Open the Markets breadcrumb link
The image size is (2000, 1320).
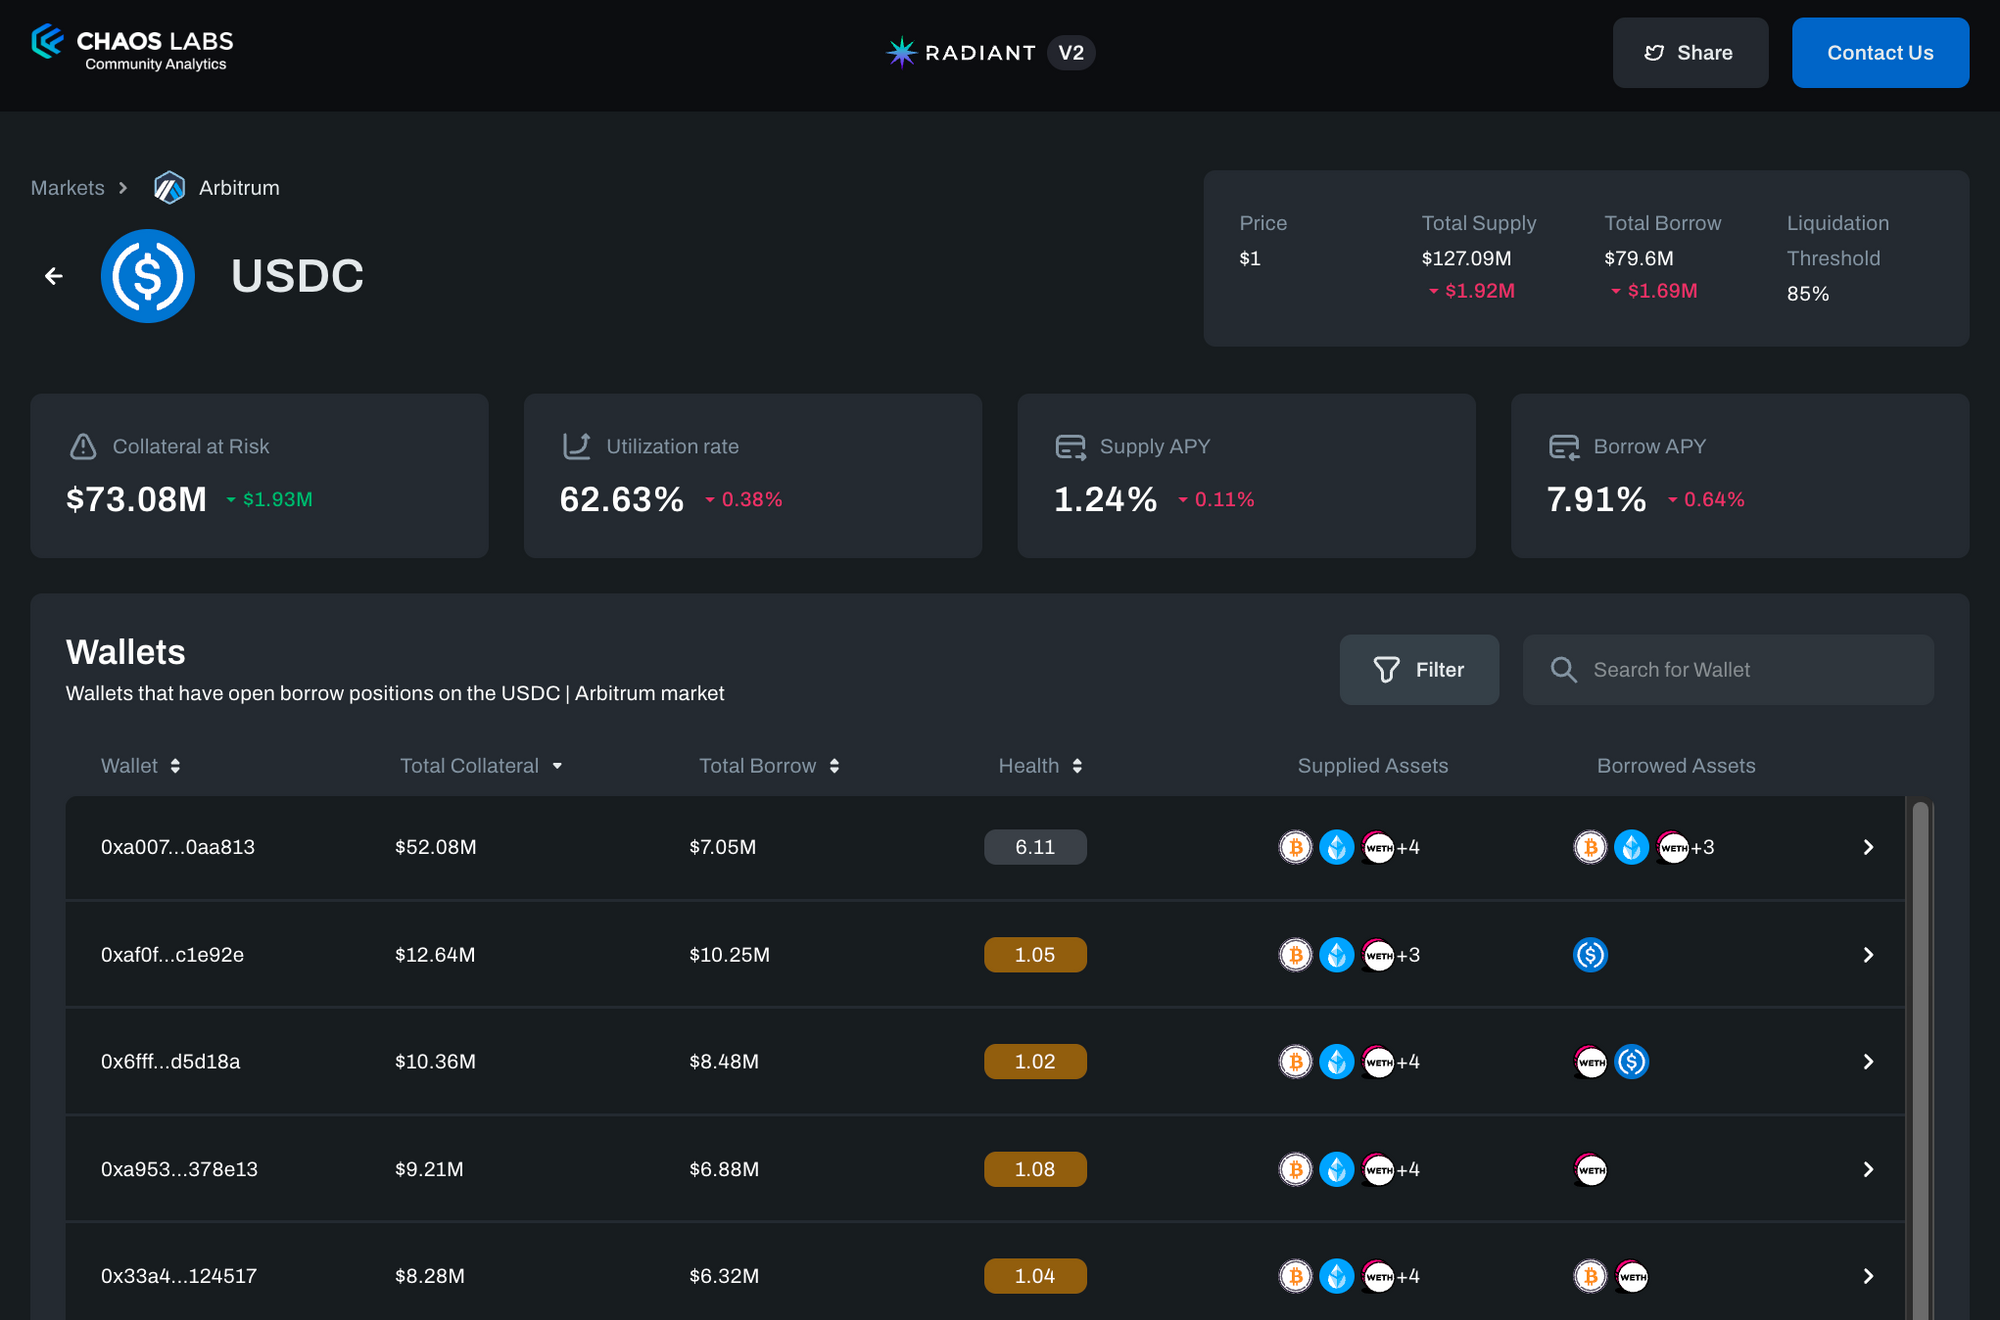[x=67, y=188]
